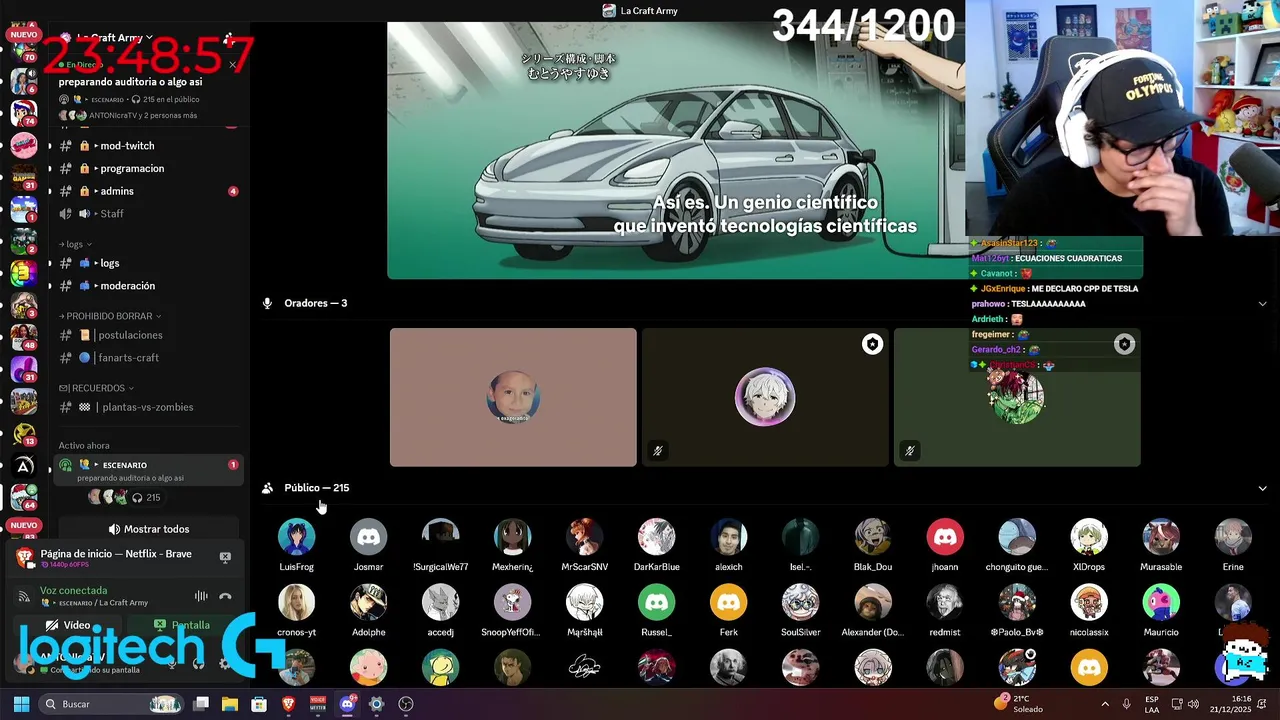This screenshot has width=1280, height=720.
Task: Select nicolassix's avatar
Action: pyautogui.click(x=1088, y=603)
